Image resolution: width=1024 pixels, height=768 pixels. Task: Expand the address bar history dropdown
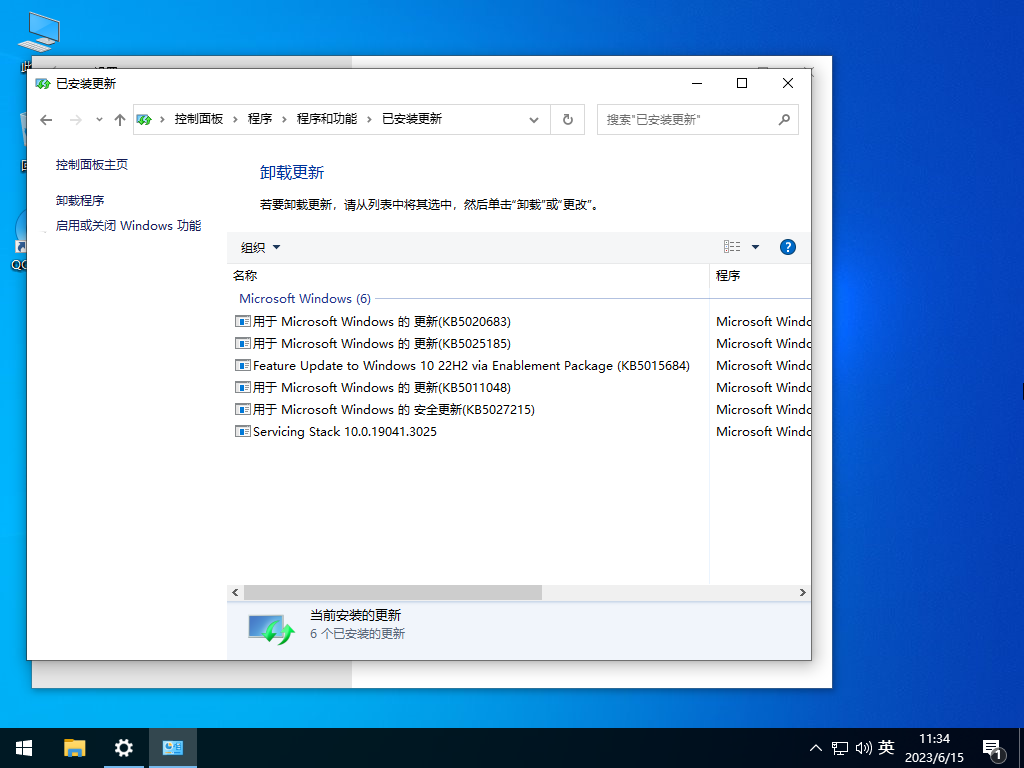point(533,119)
